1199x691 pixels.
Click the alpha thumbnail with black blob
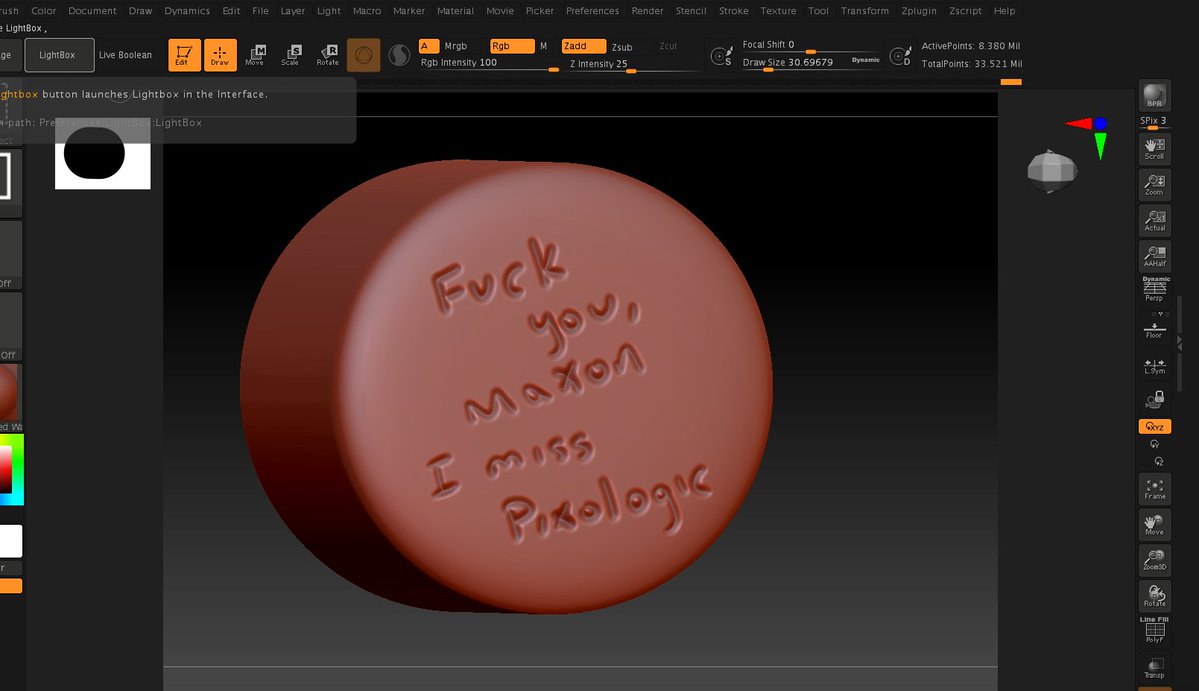(x=102, y=153)
